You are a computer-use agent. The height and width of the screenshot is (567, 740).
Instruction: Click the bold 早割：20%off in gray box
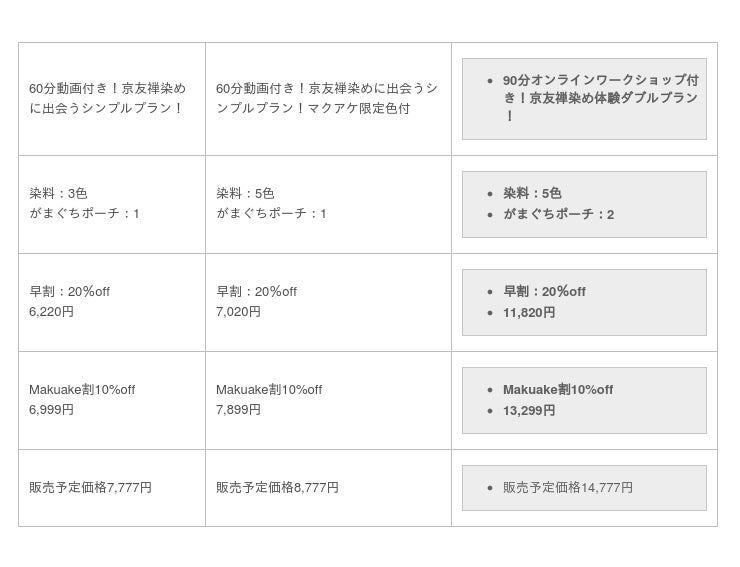click(x=544, y=291)
